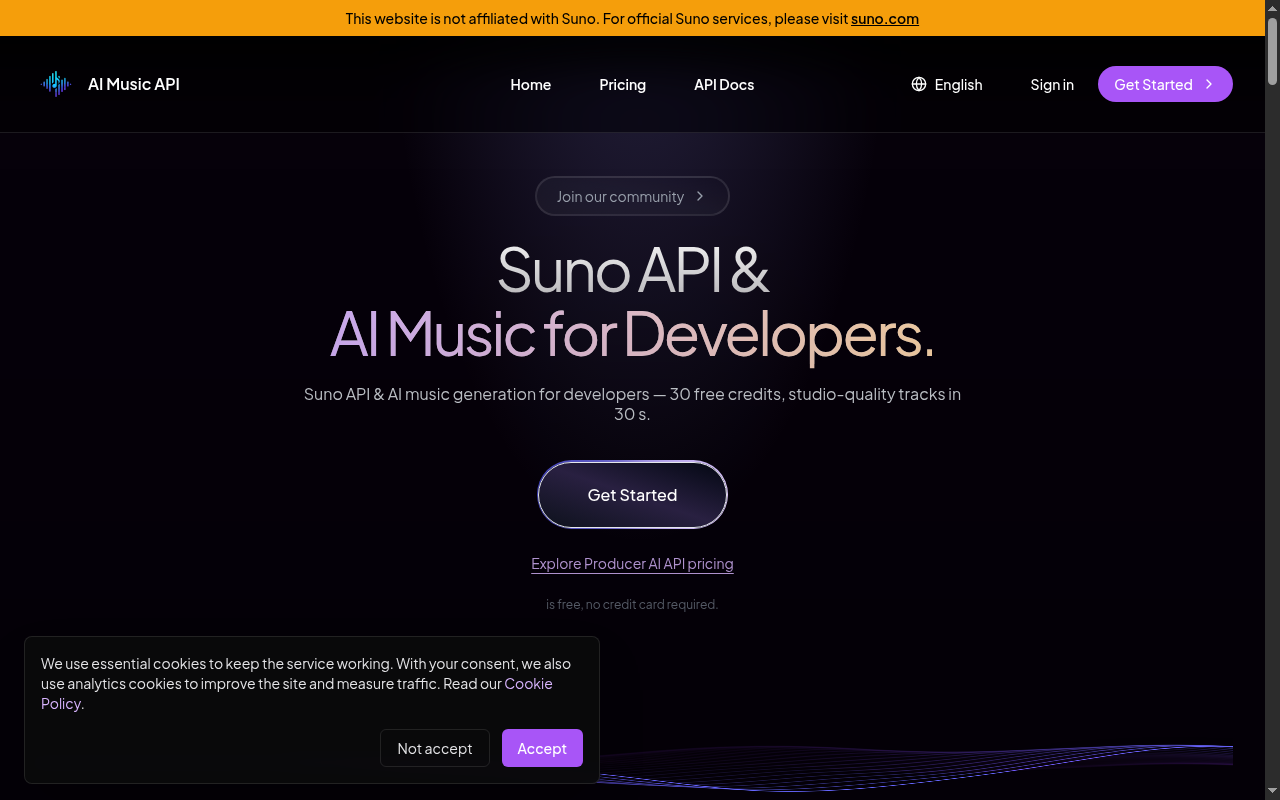Viewport: 1280px width, 800px height.
Task: Open Explore Producer AI API pricing link
Action: pyautogui.click(x=632, y=564)
